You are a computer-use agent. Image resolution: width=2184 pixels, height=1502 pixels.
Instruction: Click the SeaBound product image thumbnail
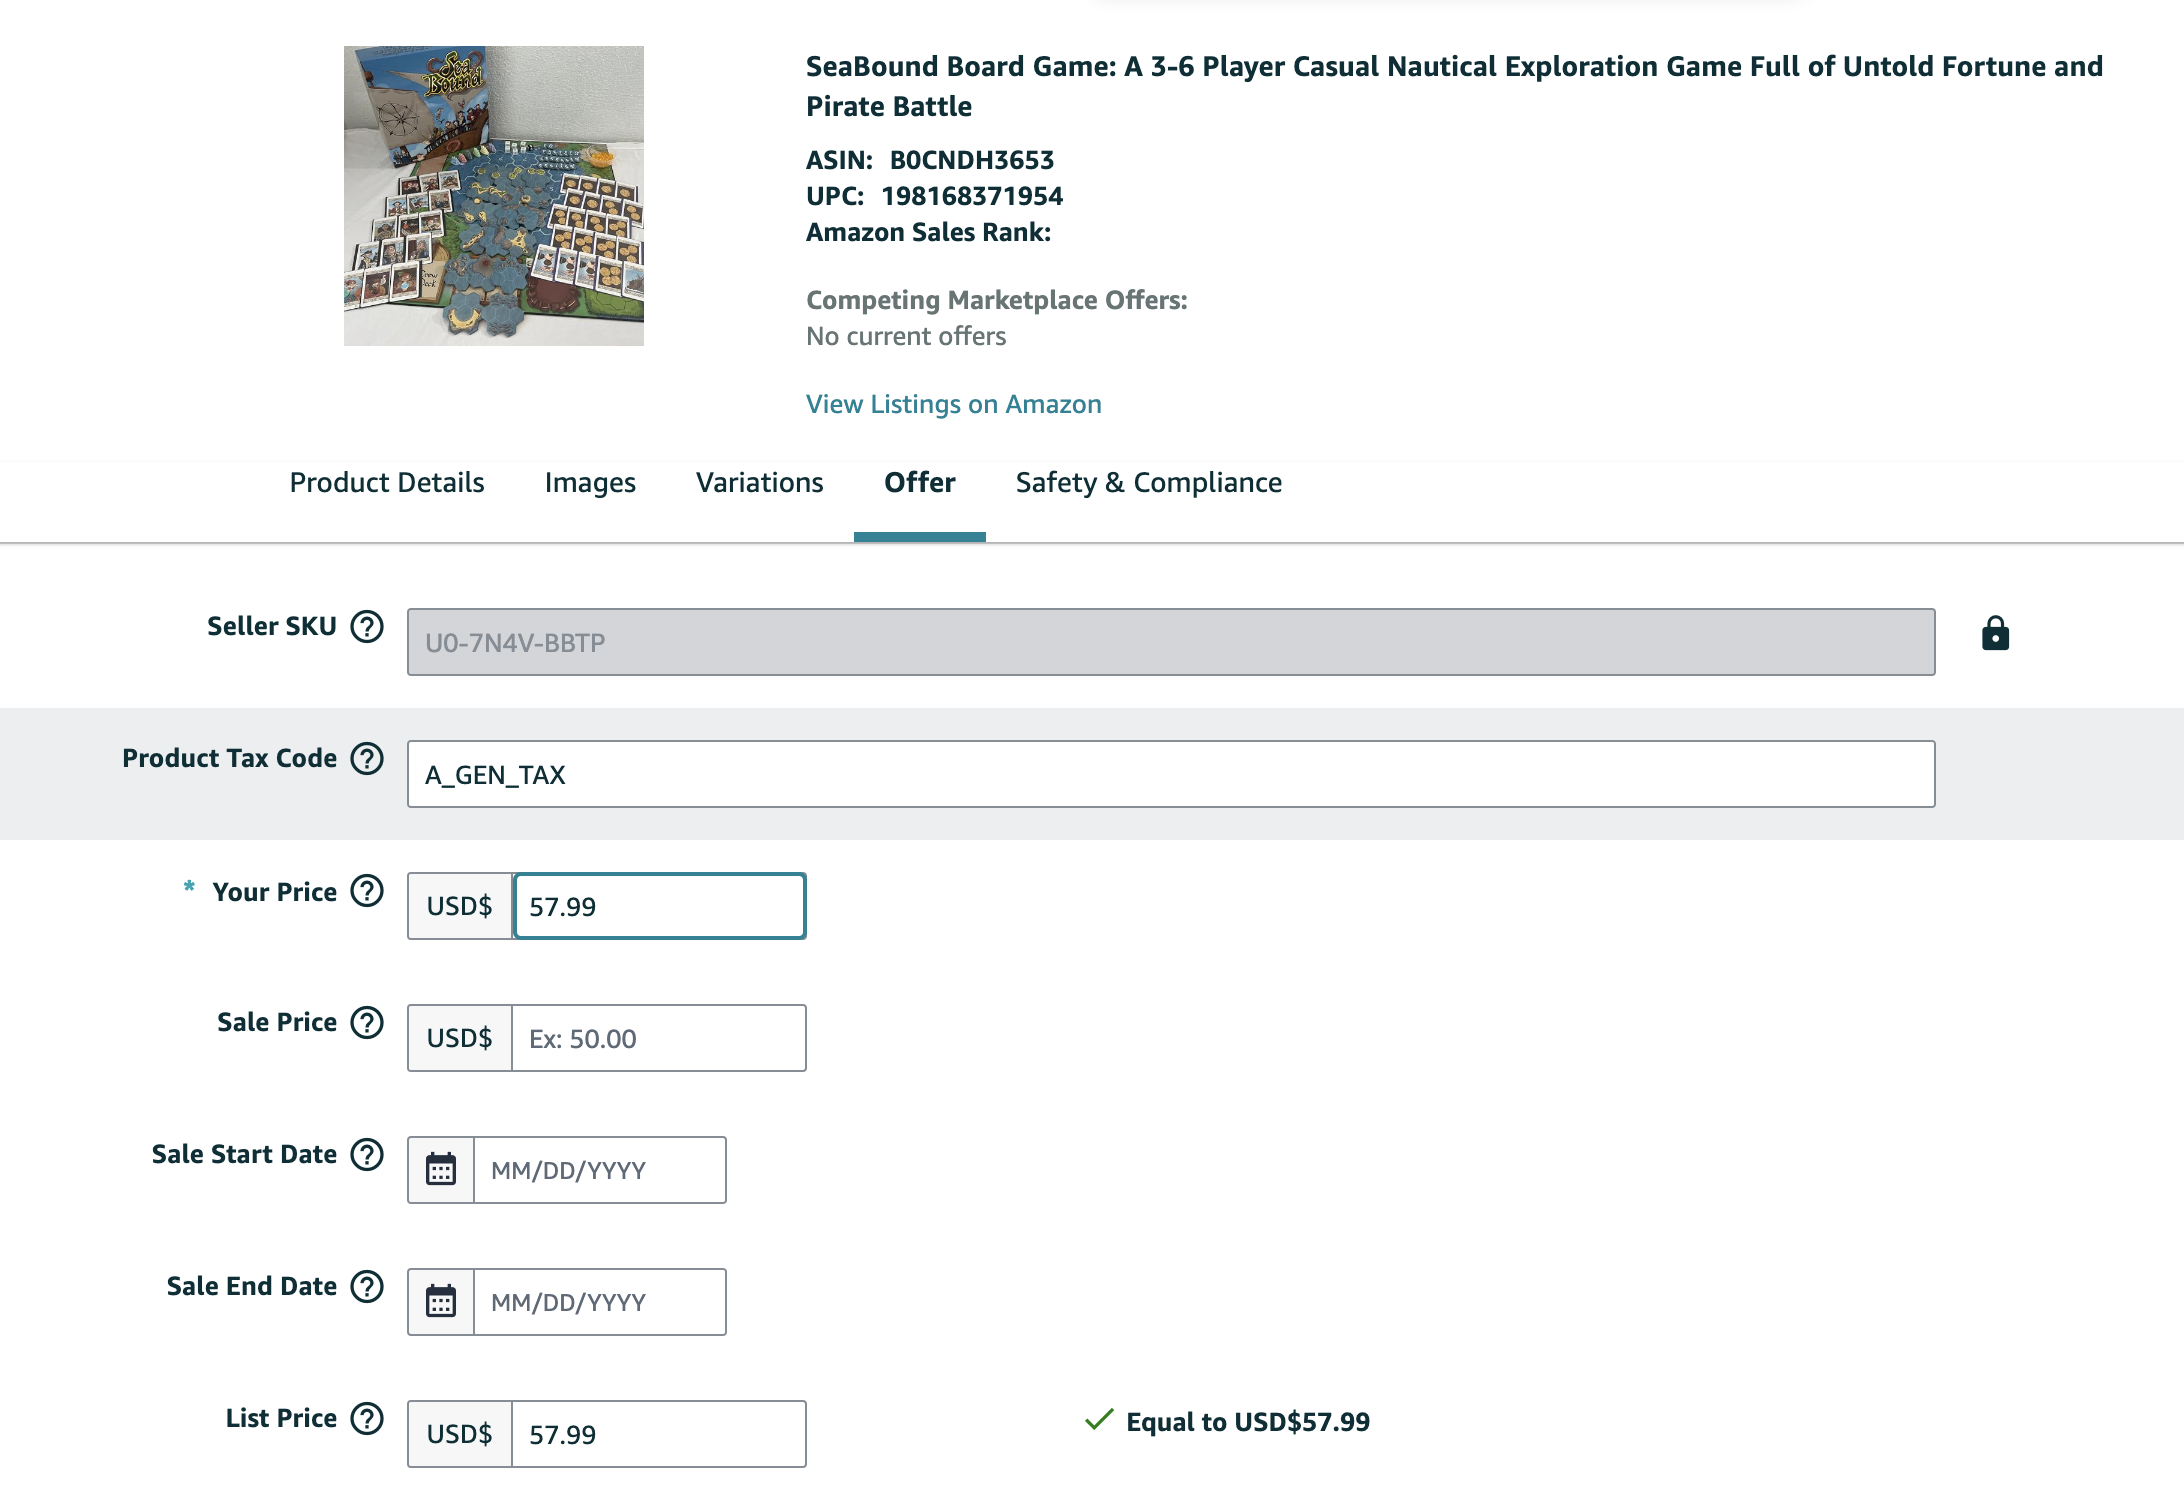(x=494, y=196)
